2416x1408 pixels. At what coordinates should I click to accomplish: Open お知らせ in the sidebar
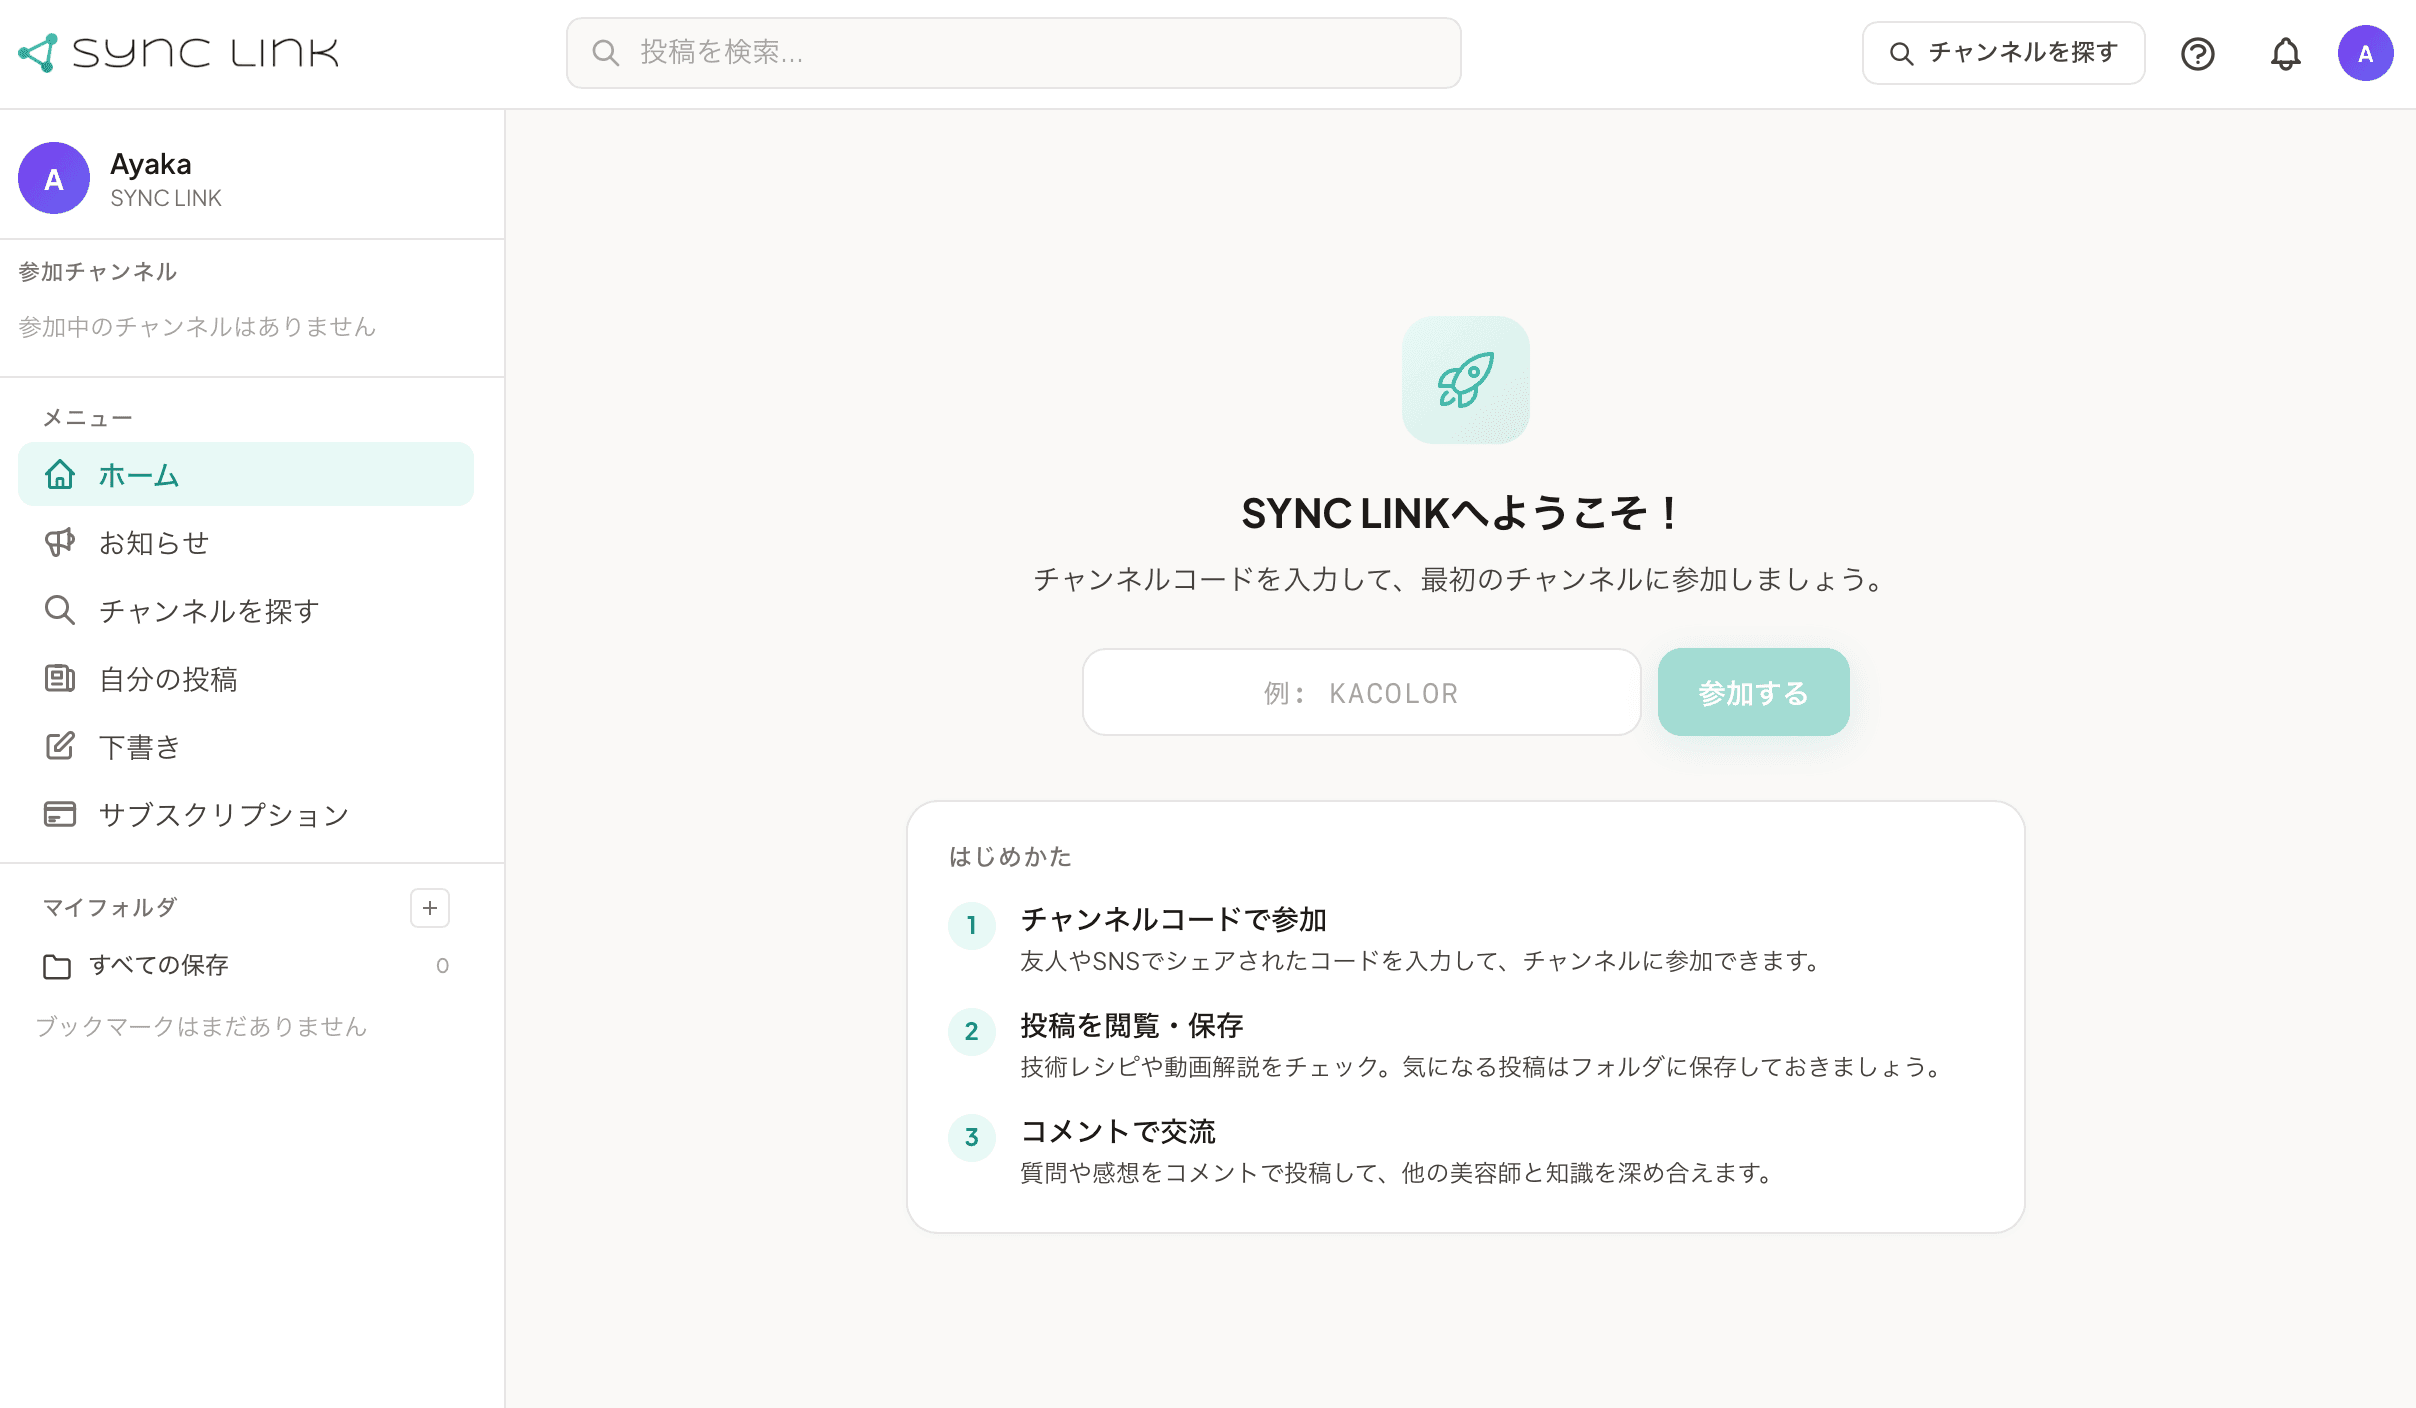tap(154, 542)
